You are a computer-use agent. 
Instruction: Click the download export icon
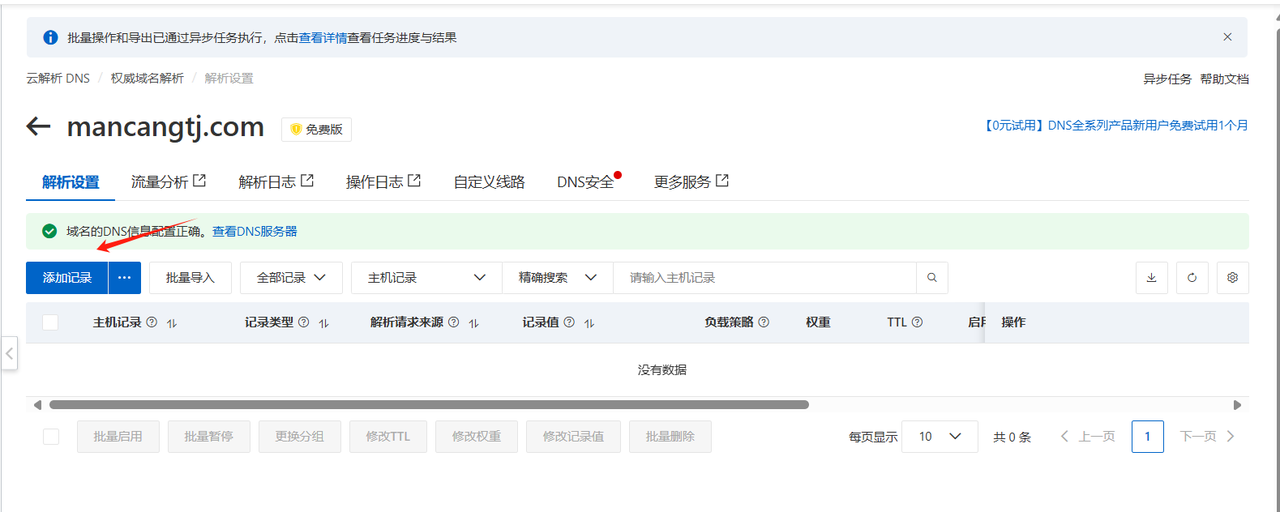tap(1151, 278)
